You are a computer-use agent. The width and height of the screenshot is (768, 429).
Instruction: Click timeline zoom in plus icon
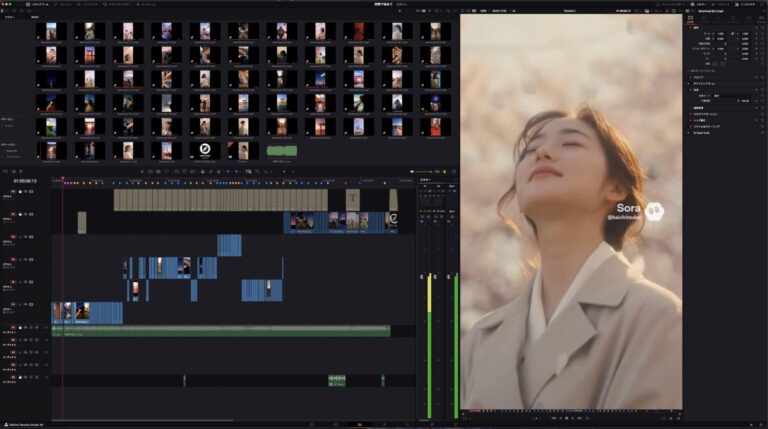tap(293, 171)
